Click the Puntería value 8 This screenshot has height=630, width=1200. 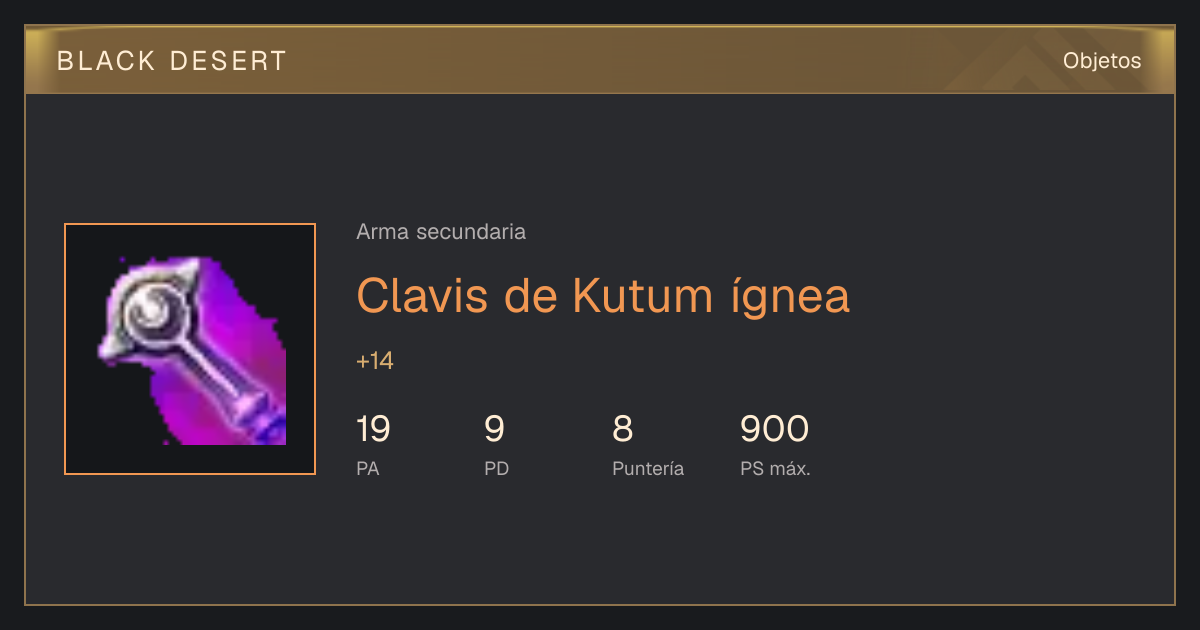coord(622,429)
